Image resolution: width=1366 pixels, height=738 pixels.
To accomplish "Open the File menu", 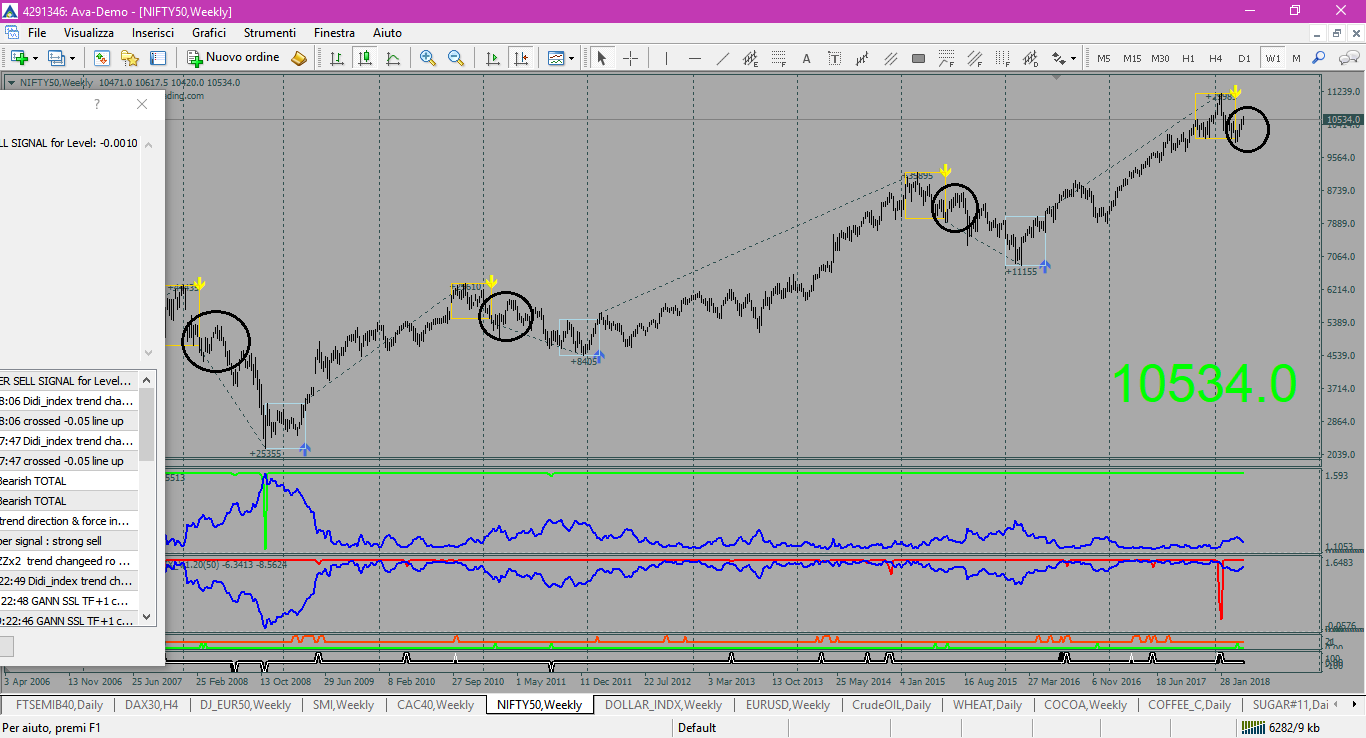I will point(37,33).
